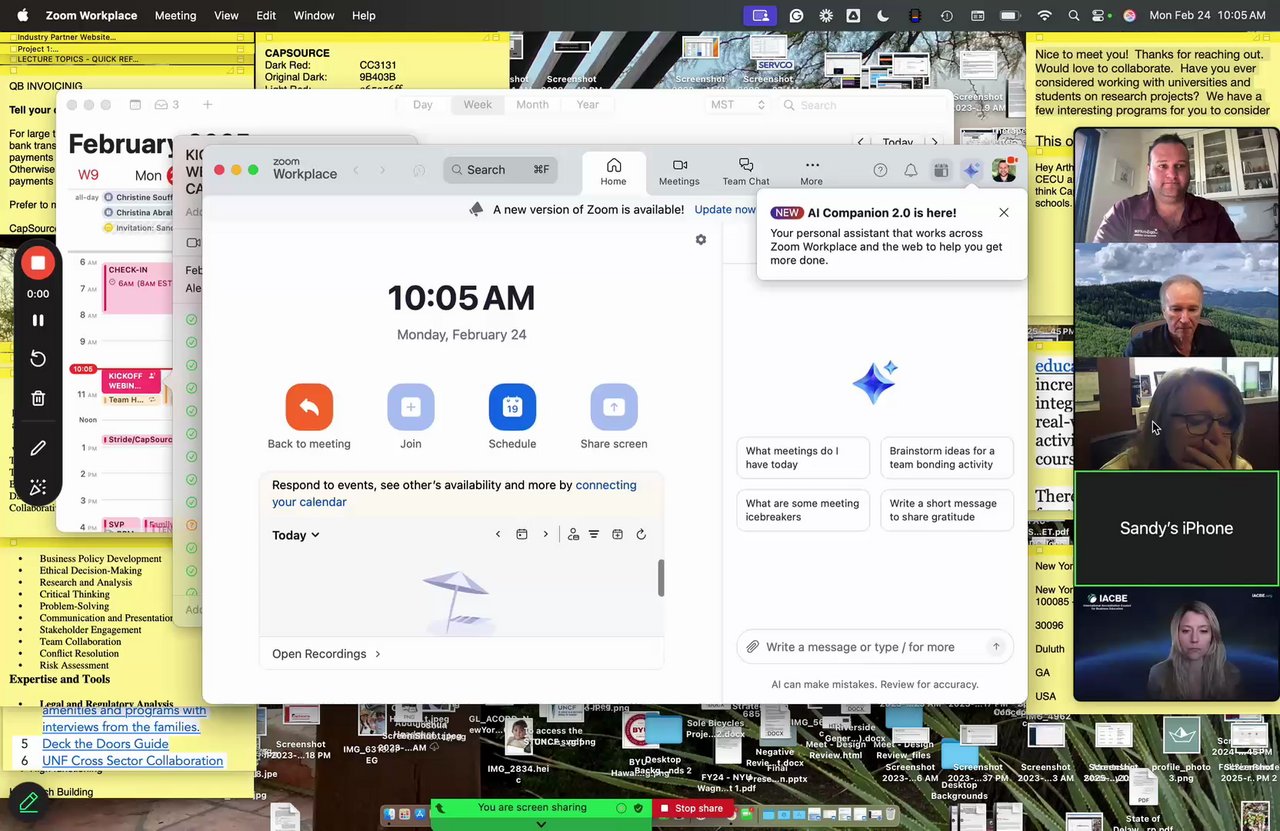Choose What meetings do I have today
This screenshot has height=831, width=1280.
803,458
